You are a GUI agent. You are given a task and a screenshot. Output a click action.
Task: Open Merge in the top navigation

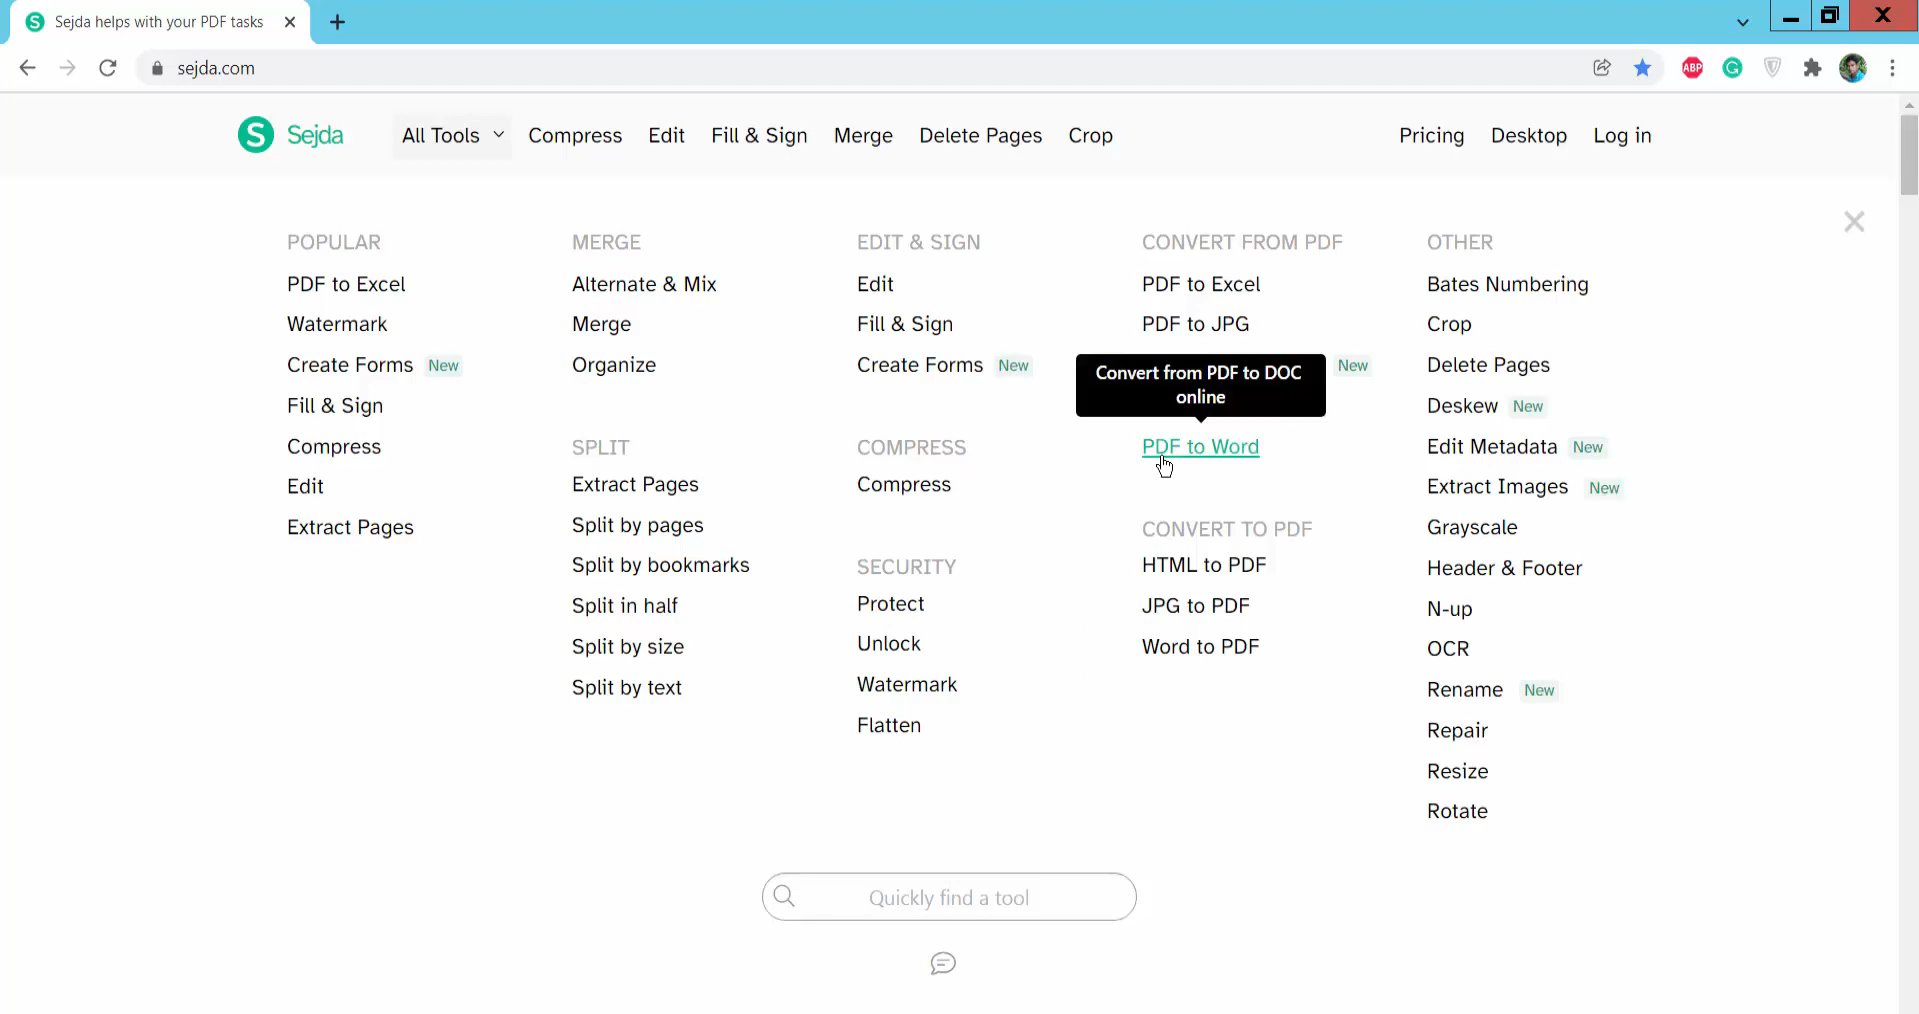(x=863, y=135)
